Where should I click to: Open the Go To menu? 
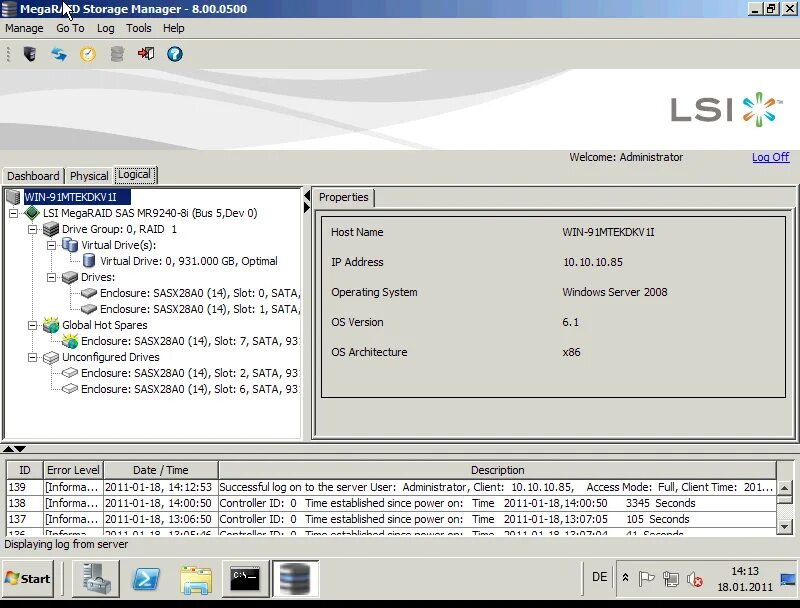tap(70, 28)
